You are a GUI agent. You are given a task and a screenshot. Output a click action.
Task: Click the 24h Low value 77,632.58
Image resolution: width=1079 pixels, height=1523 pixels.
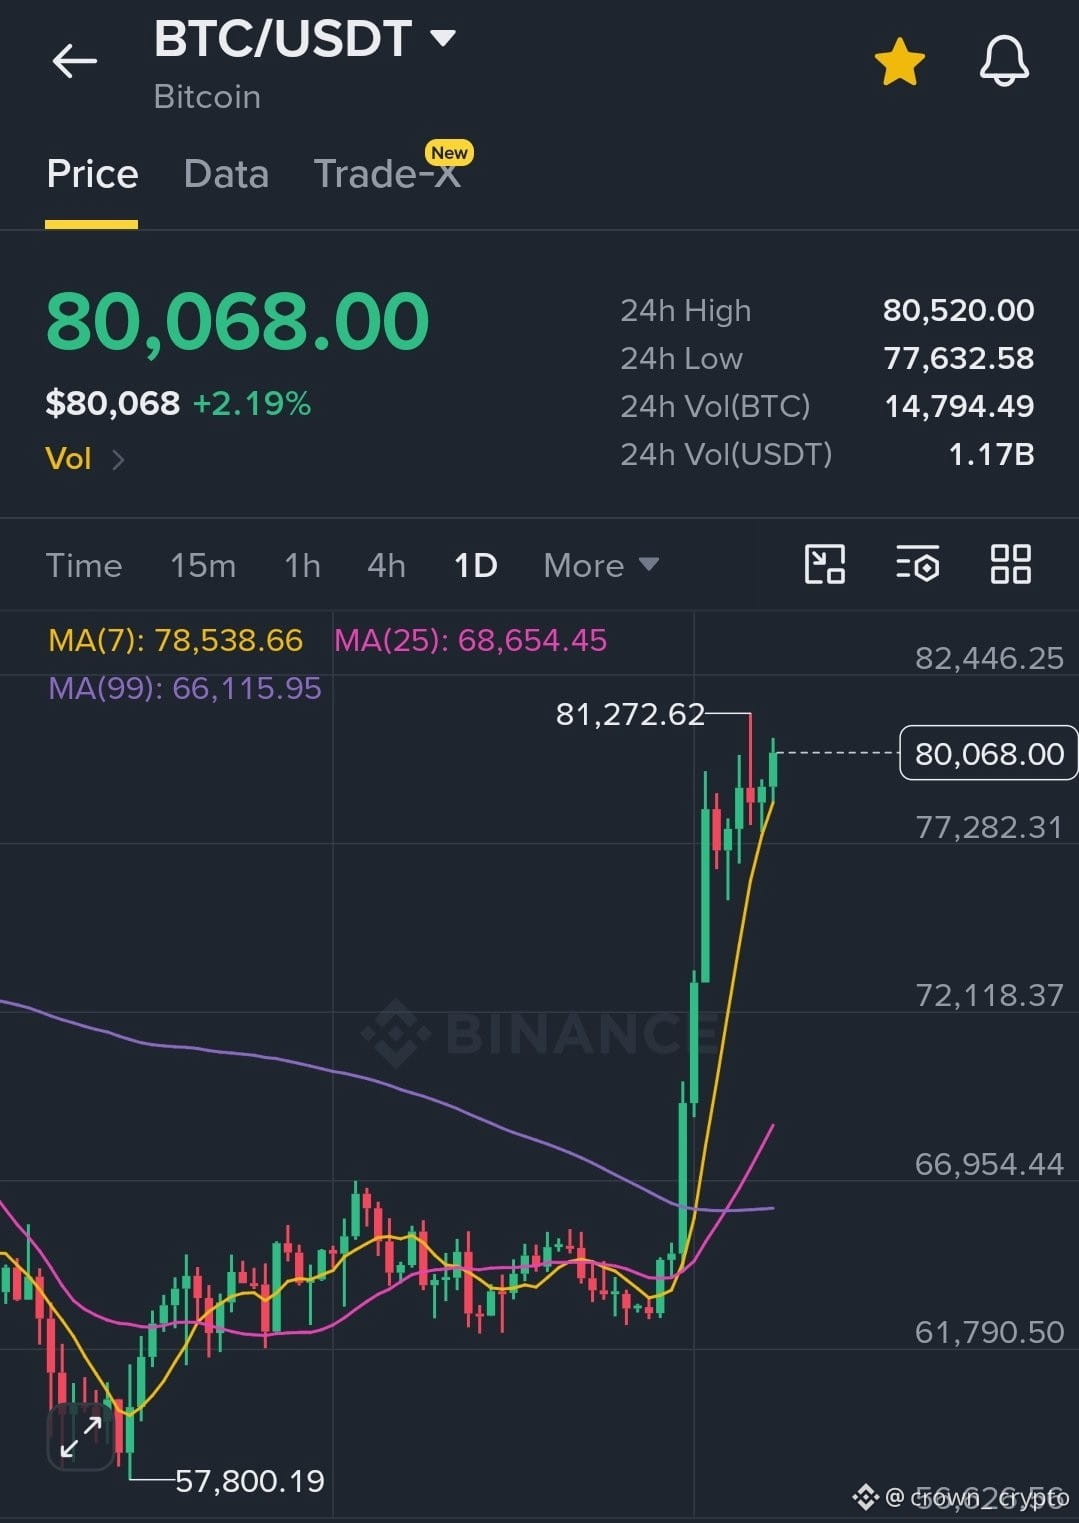958,358
